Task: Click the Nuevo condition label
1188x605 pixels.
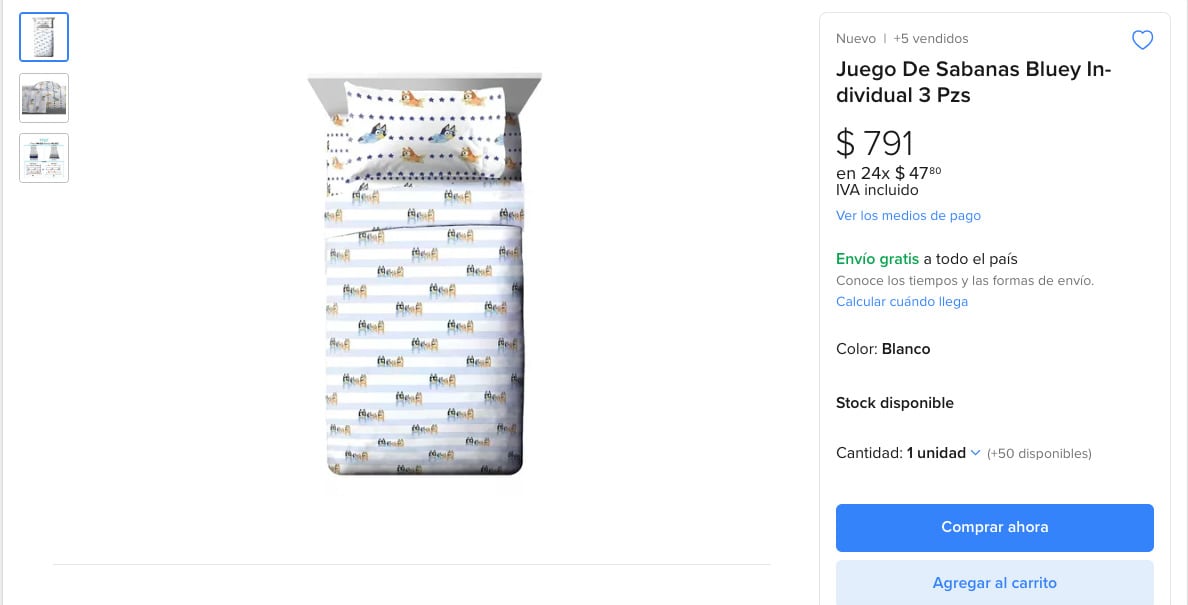Action: (x=855, y=38)
